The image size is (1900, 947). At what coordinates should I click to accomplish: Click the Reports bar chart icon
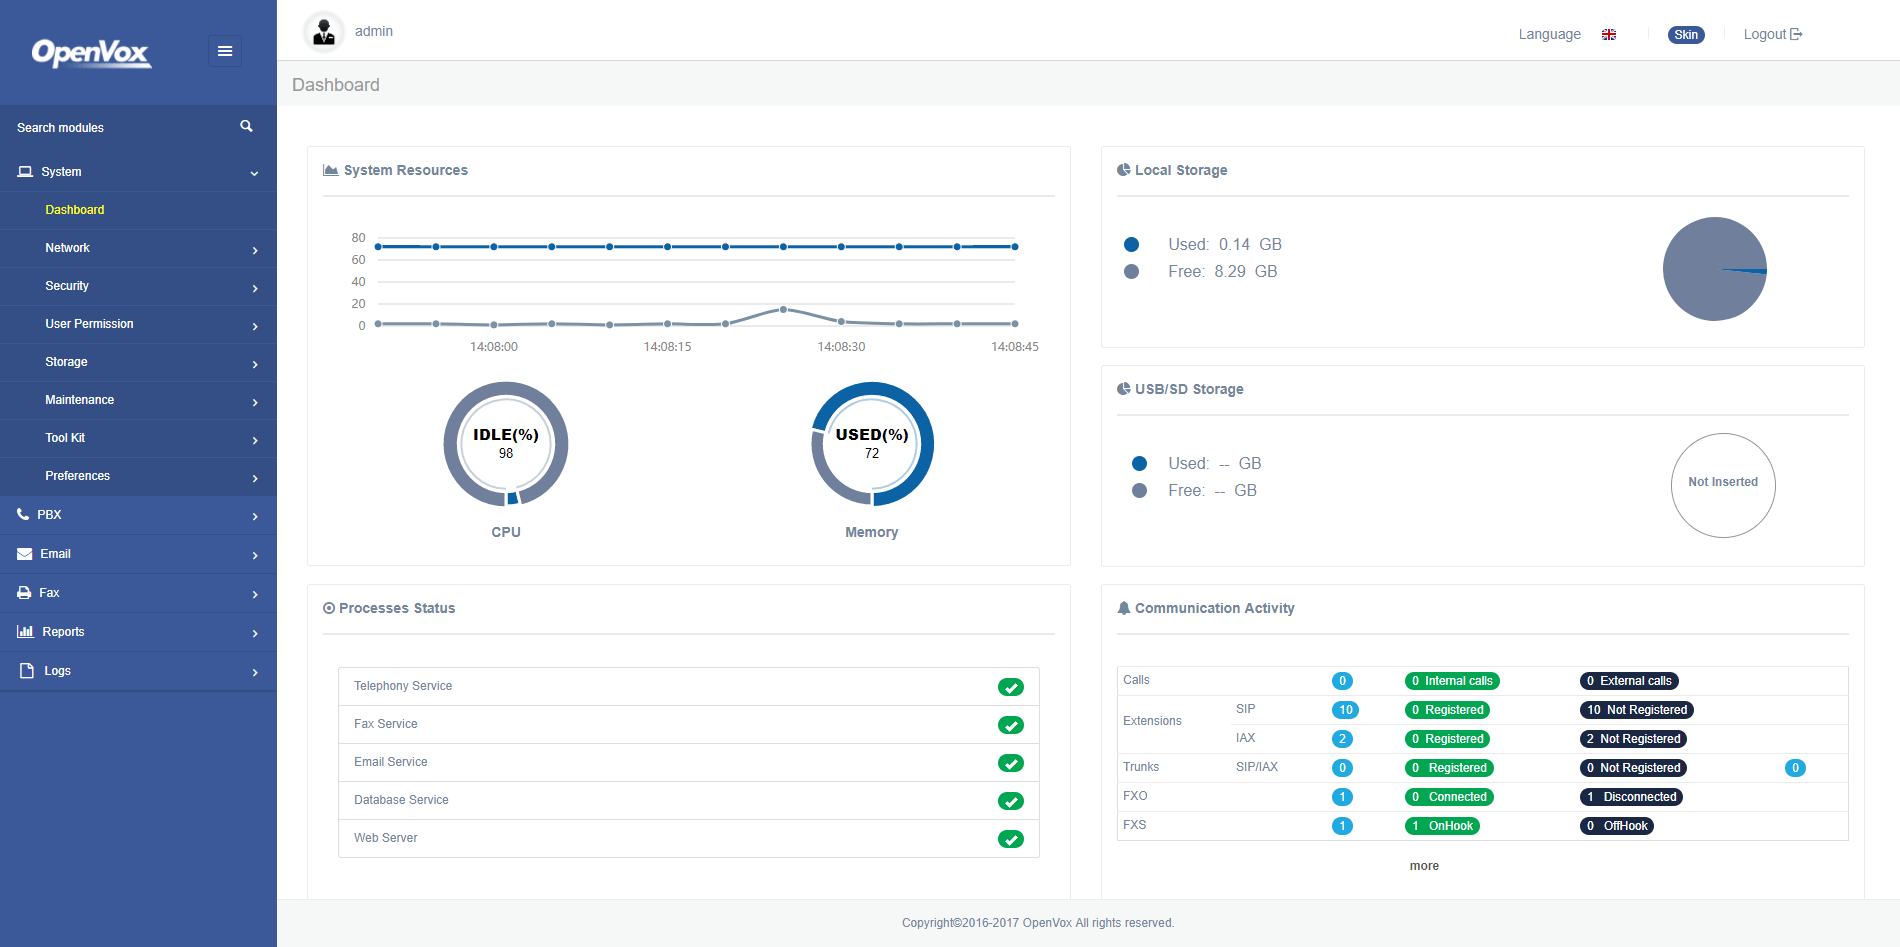tap(25, 631)
